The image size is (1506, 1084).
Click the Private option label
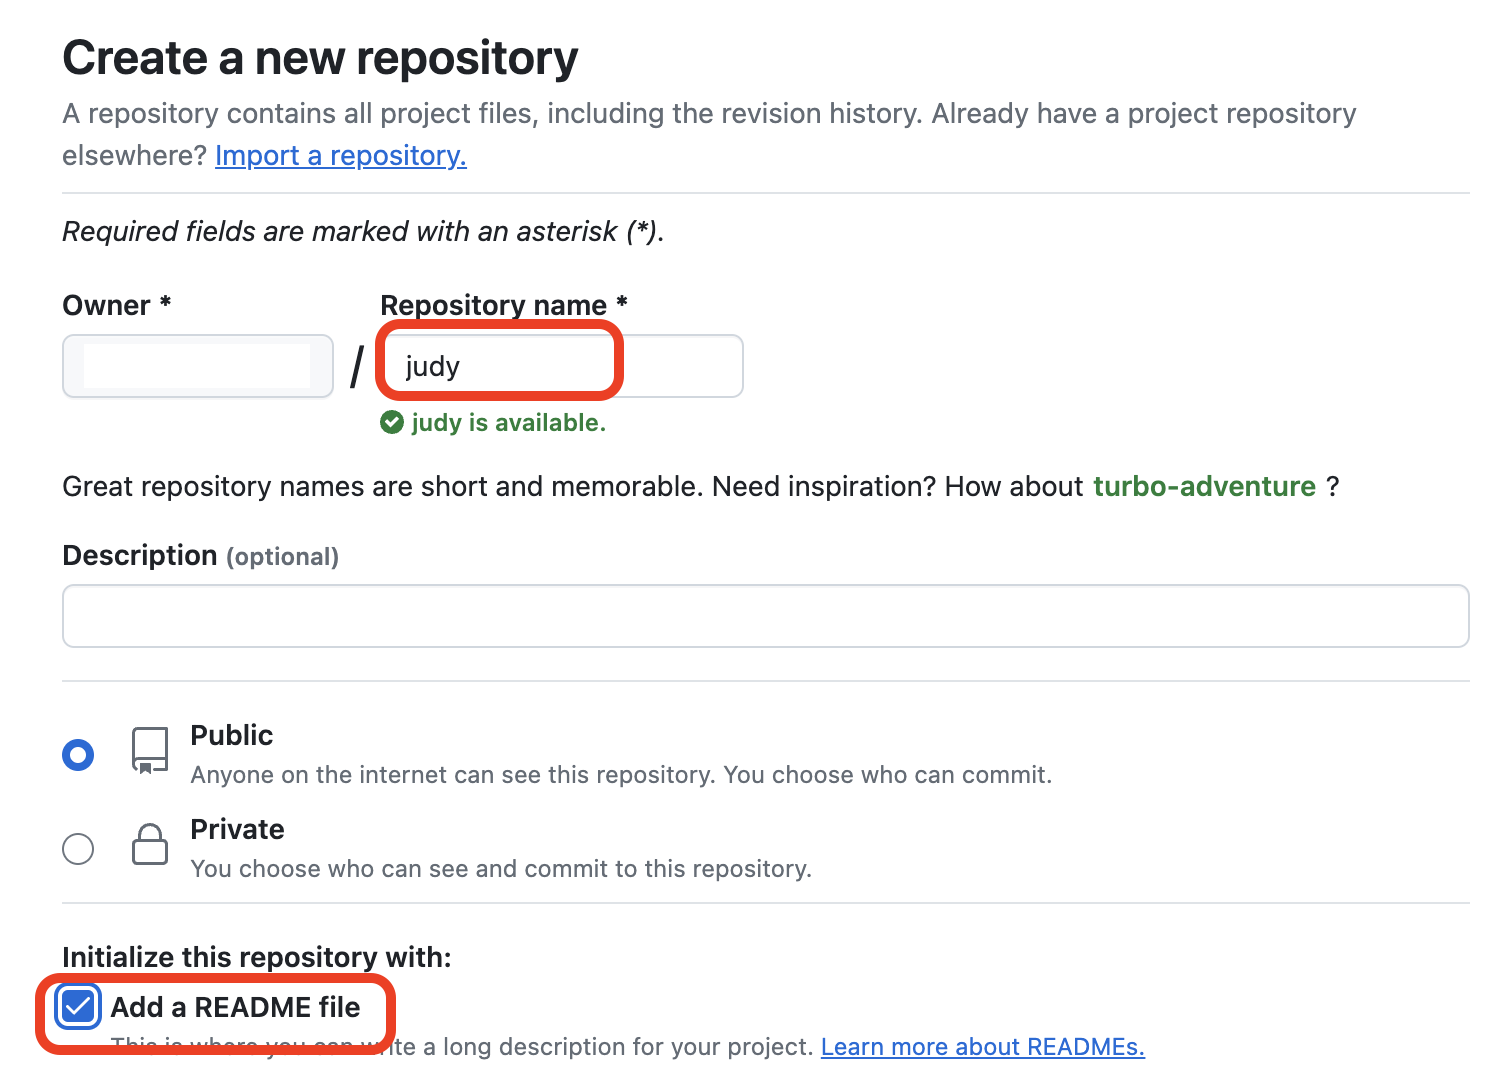pos(237,830)
